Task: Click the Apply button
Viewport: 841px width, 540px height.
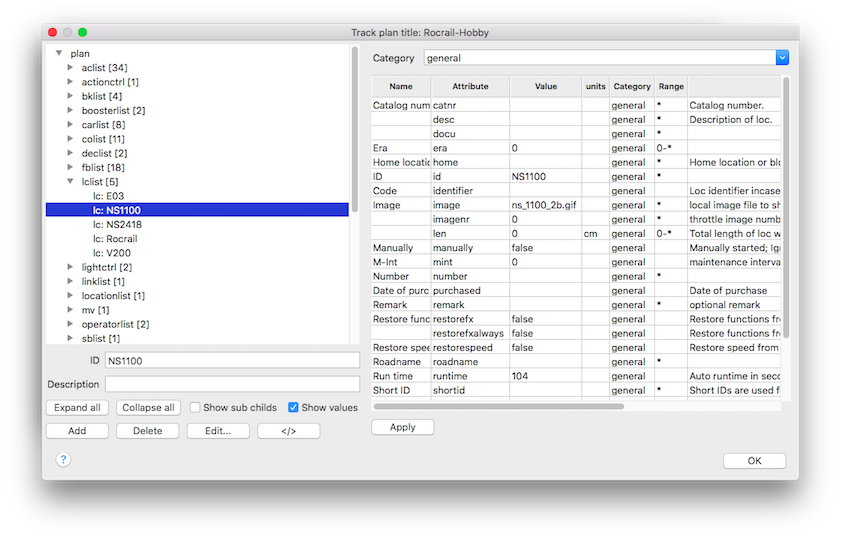Action: pos(402,427)
